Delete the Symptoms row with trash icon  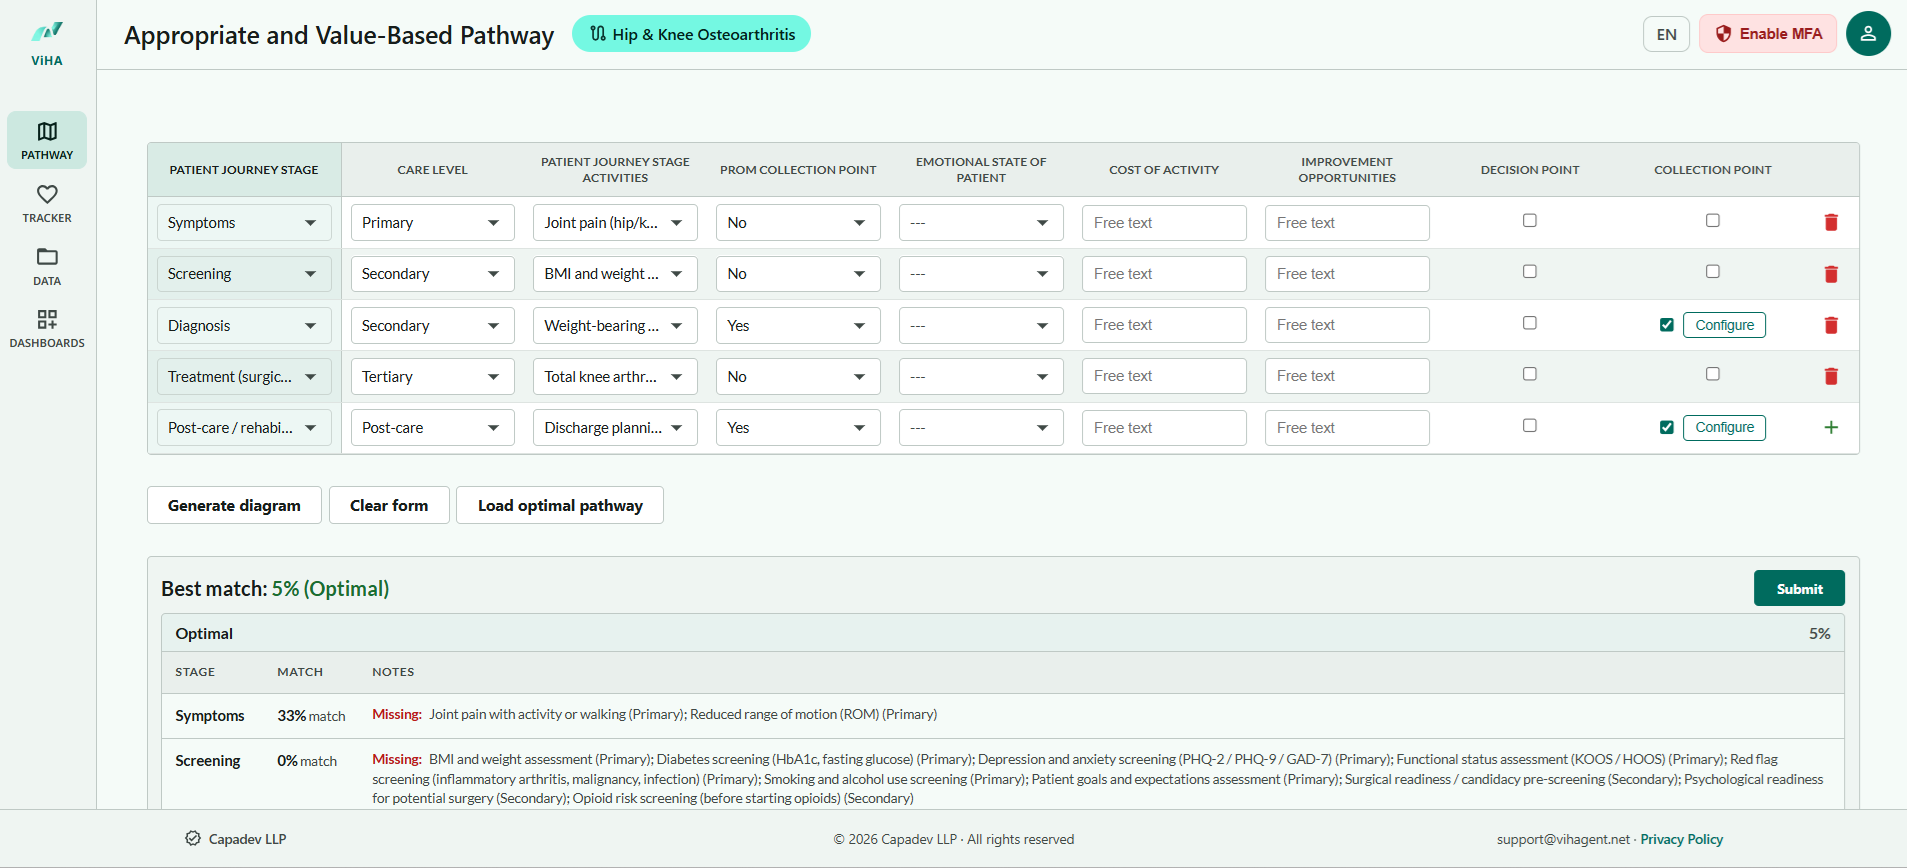pyautogui.click(x=1831, y=222)
